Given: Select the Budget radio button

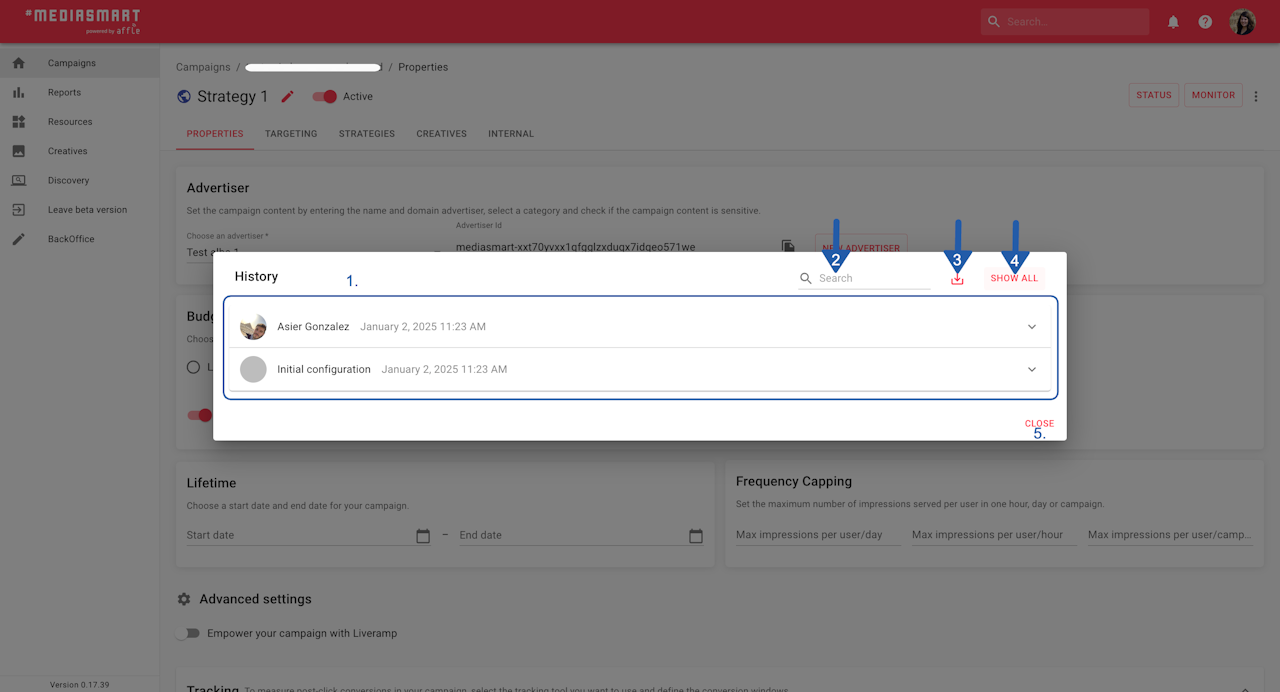Looking at the screenshot, I should (194, 367).
